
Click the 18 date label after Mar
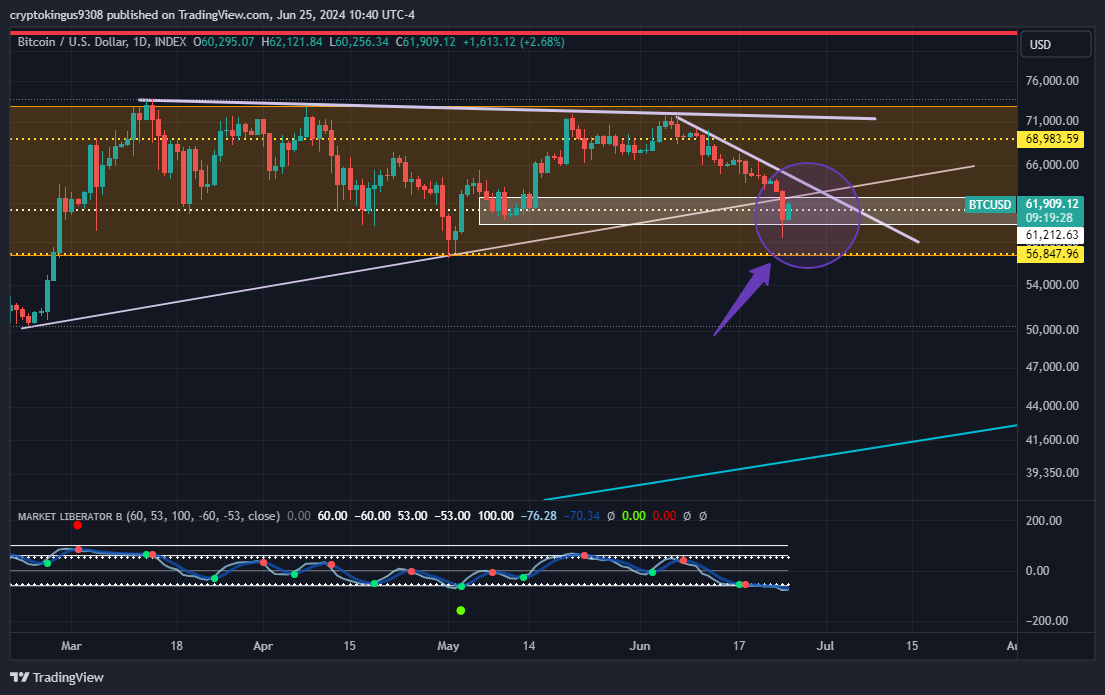176,646
